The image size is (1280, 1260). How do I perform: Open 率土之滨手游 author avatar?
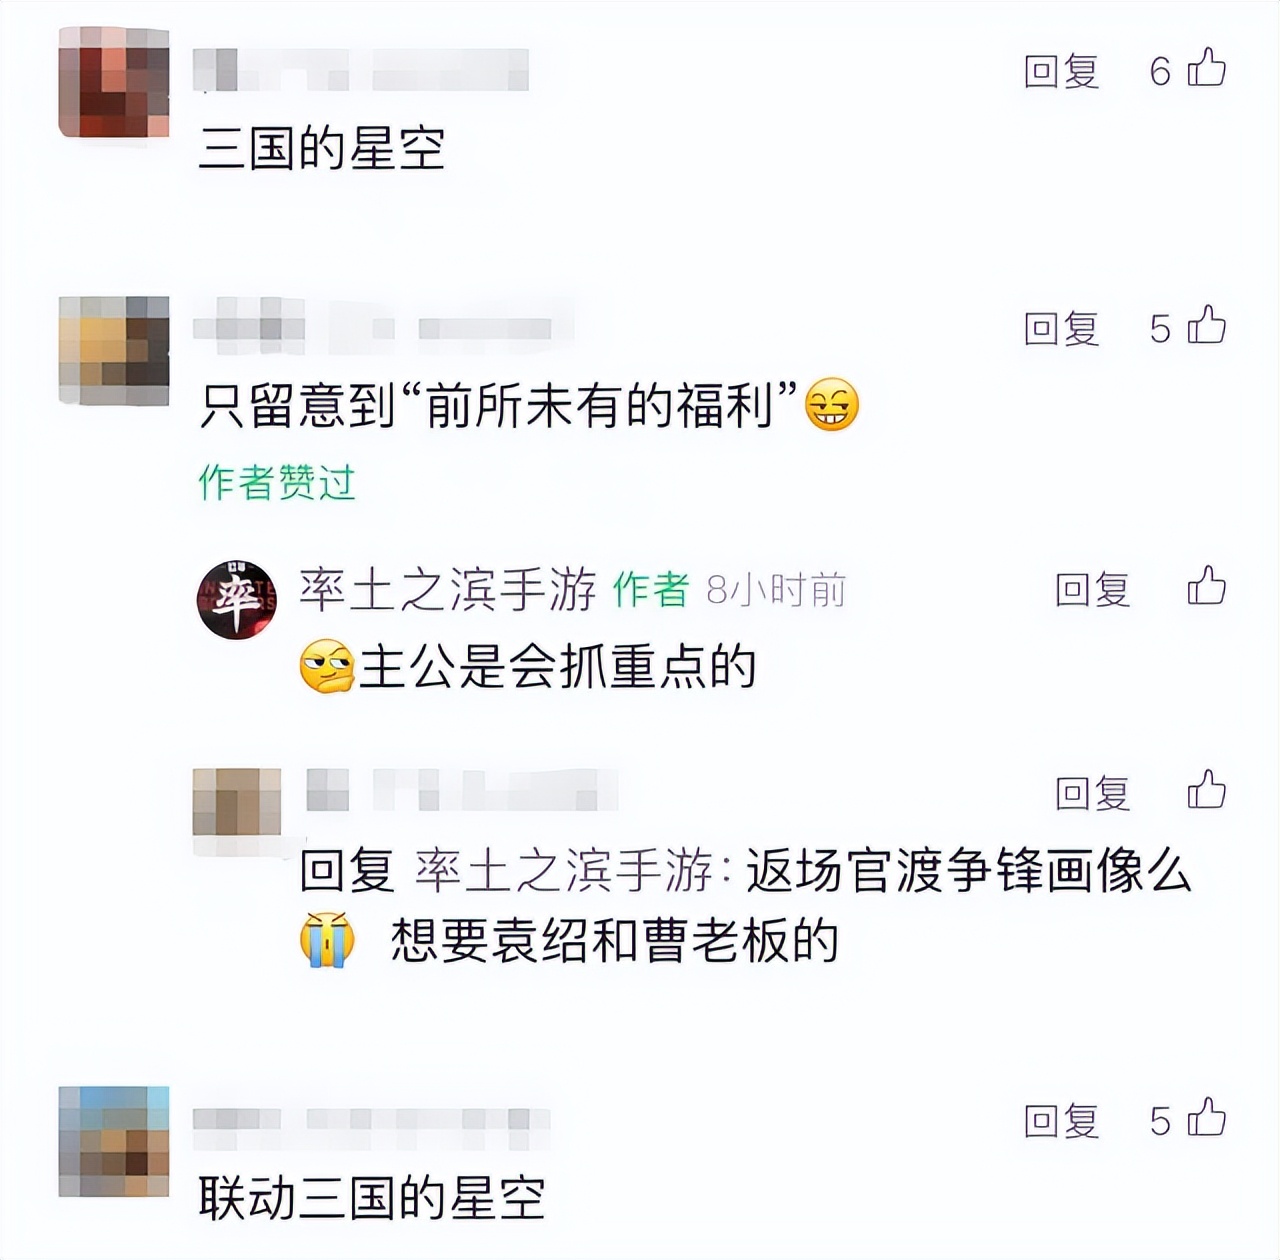[237, 600]
